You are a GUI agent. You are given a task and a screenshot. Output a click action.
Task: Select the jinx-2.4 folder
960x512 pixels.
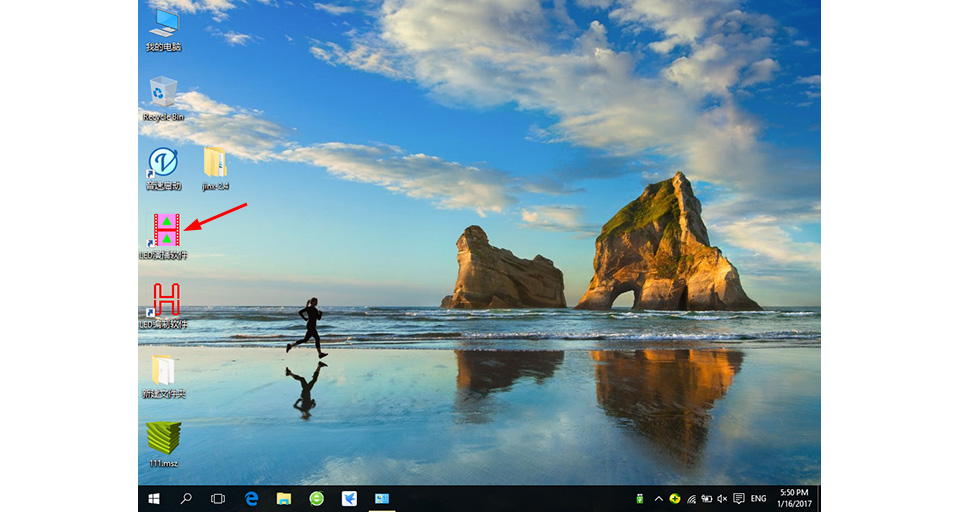pos(215,168)
